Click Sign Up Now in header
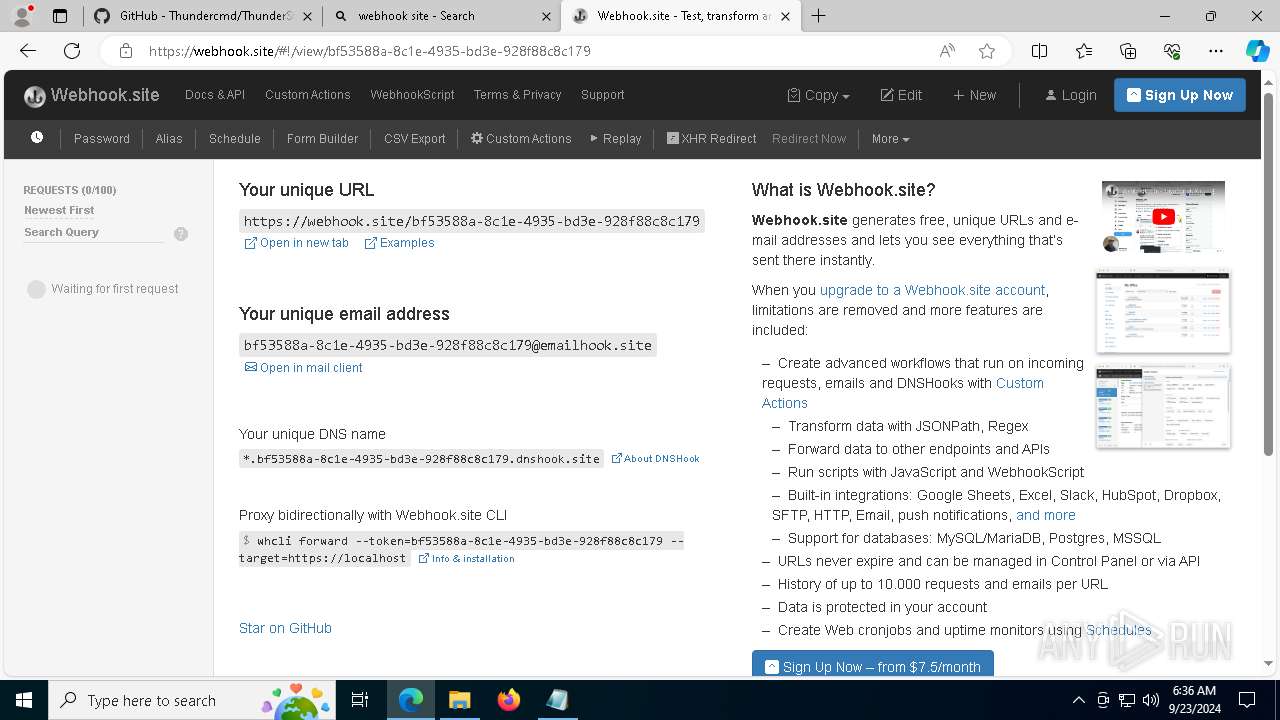 click(x=1180, y=95)
